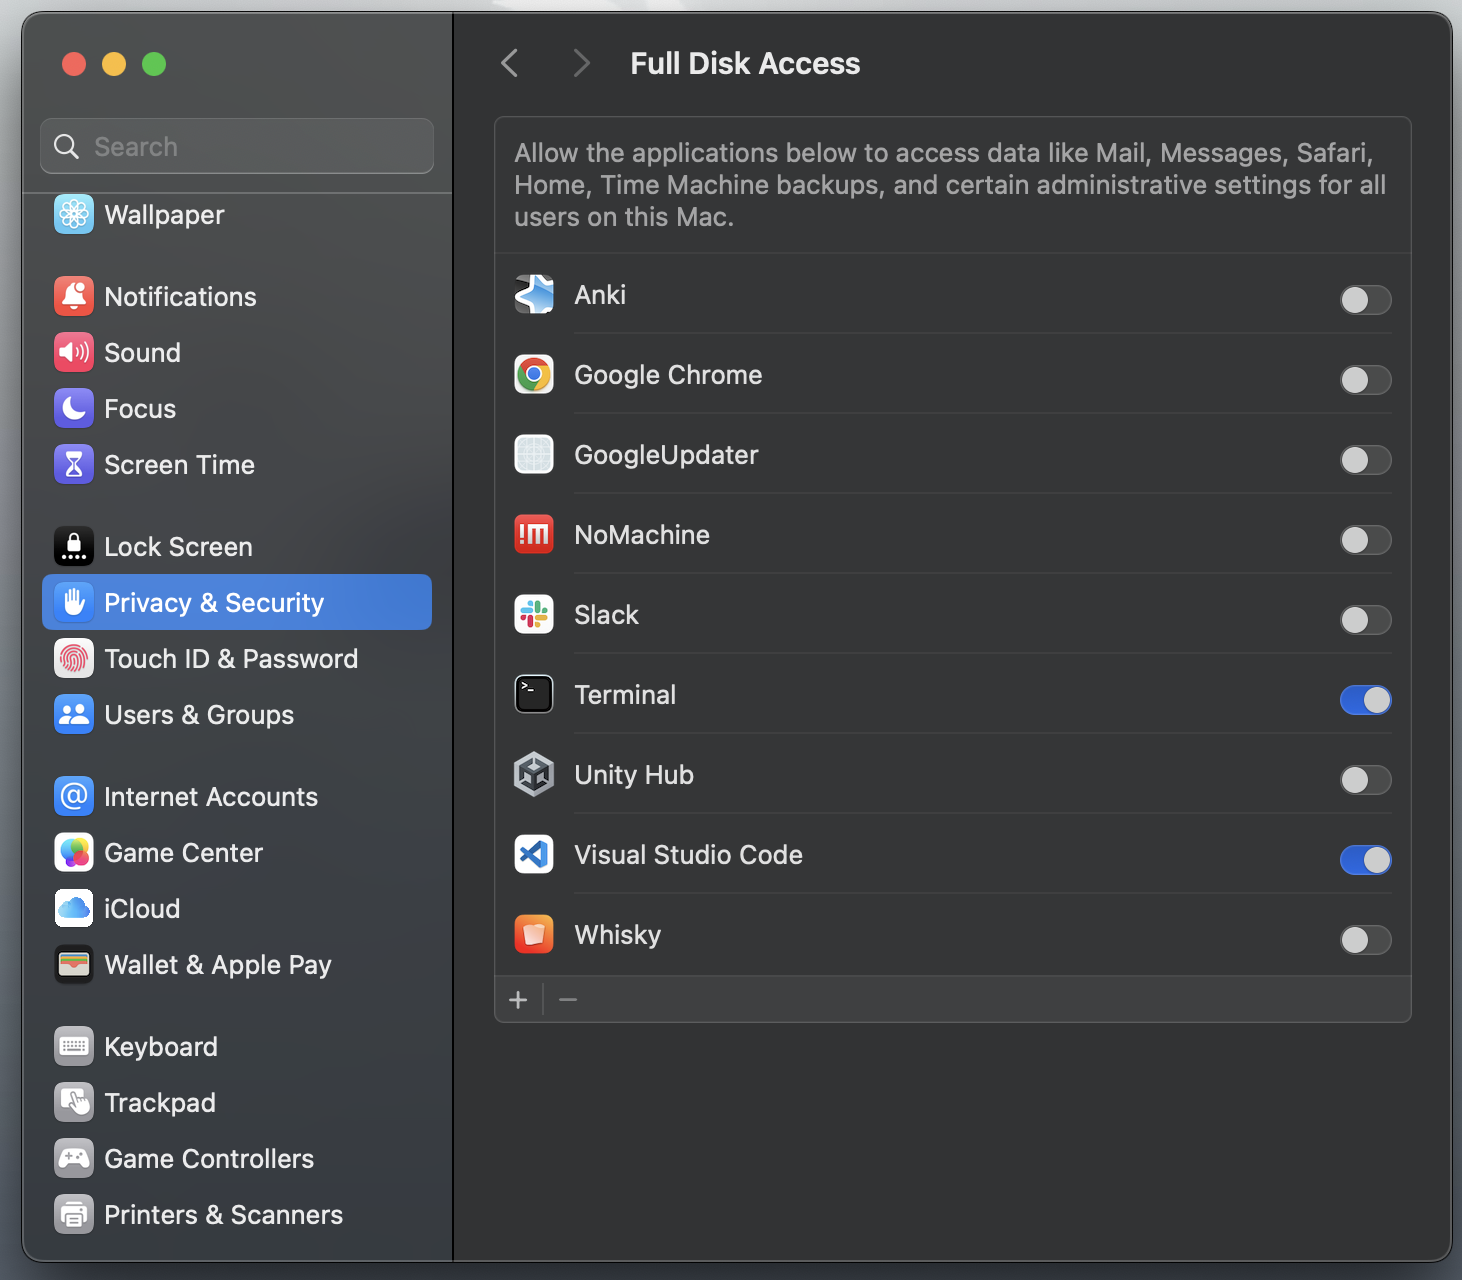Click the Google Chrome app icon
Image resolution: width=1462 pixels, height=1280 pixels.
(534, 374)
